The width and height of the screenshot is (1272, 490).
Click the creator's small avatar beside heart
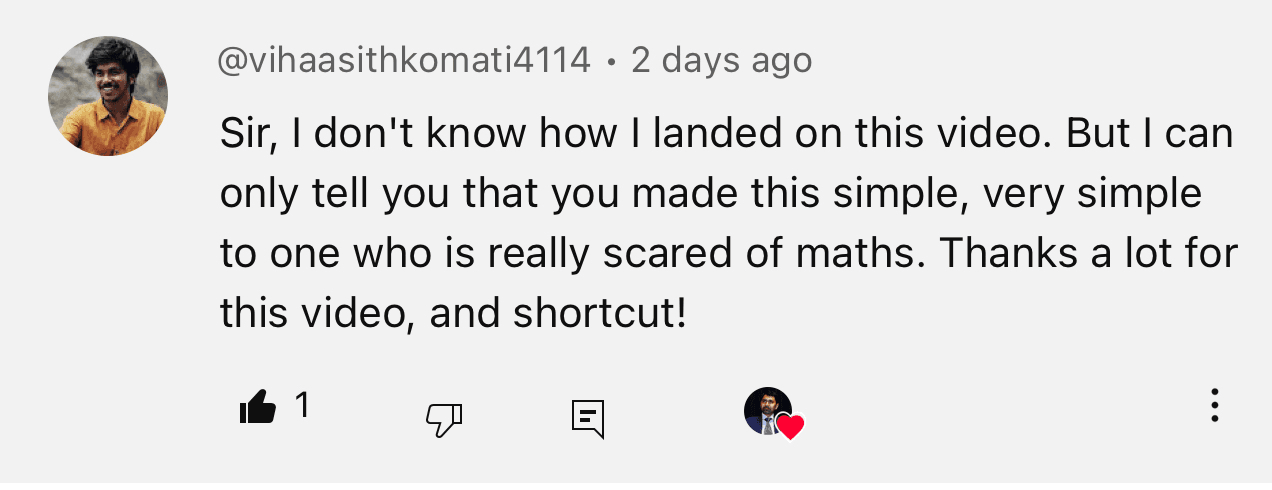[x=766, y=409]
